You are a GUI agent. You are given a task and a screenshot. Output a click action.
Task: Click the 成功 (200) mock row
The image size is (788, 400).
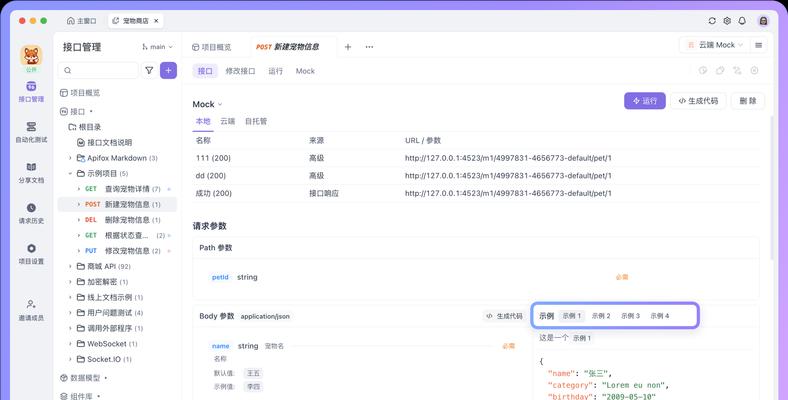pyautogui.click(x=475, y=193)
